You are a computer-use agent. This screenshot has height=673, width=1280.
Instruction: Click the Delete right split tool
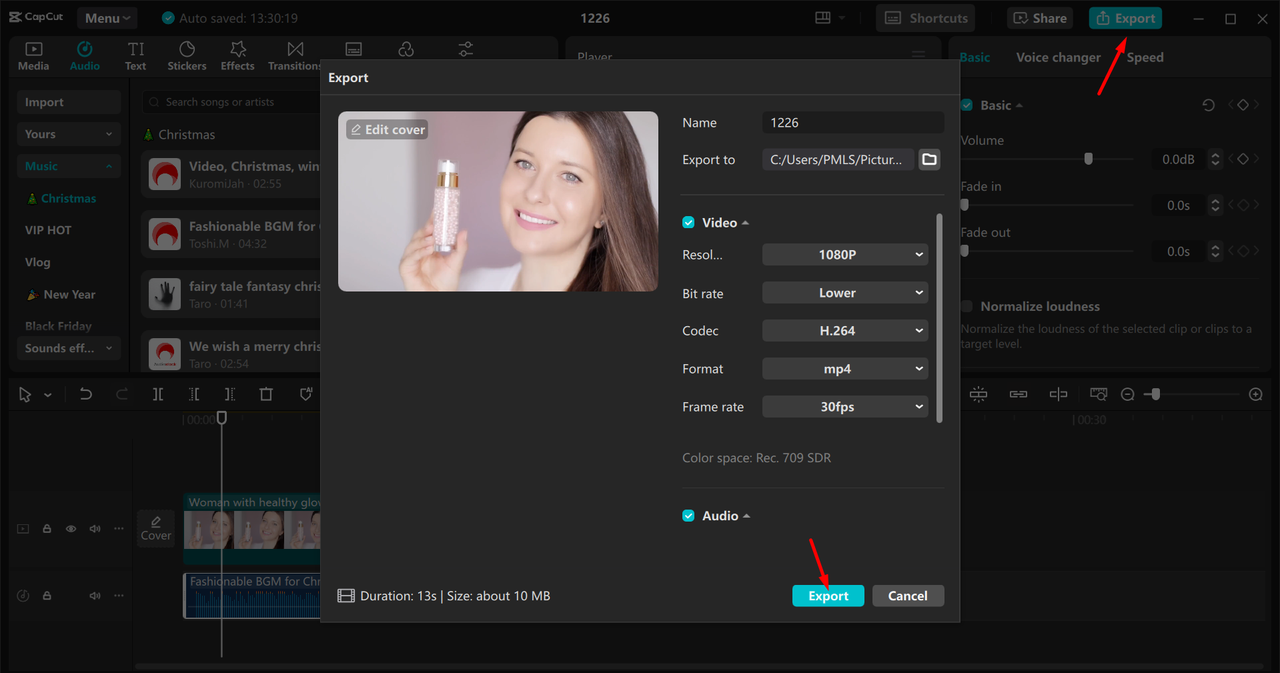click(x=230, y=394)
